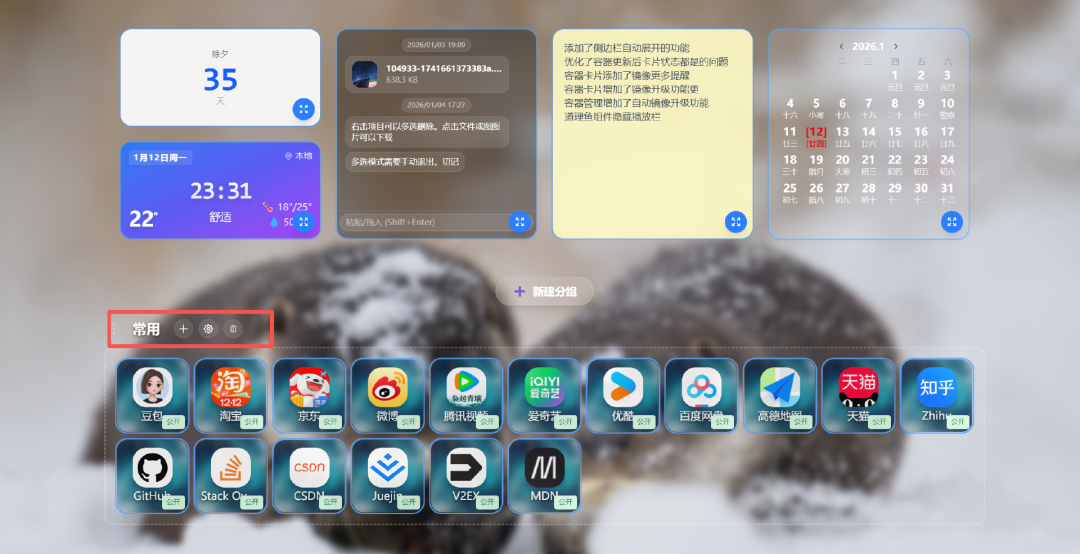The image size is (1080, 554).
Task: Expand the 除夕 countdown widget
Action: pyautogui.click(x=304, y=109)
